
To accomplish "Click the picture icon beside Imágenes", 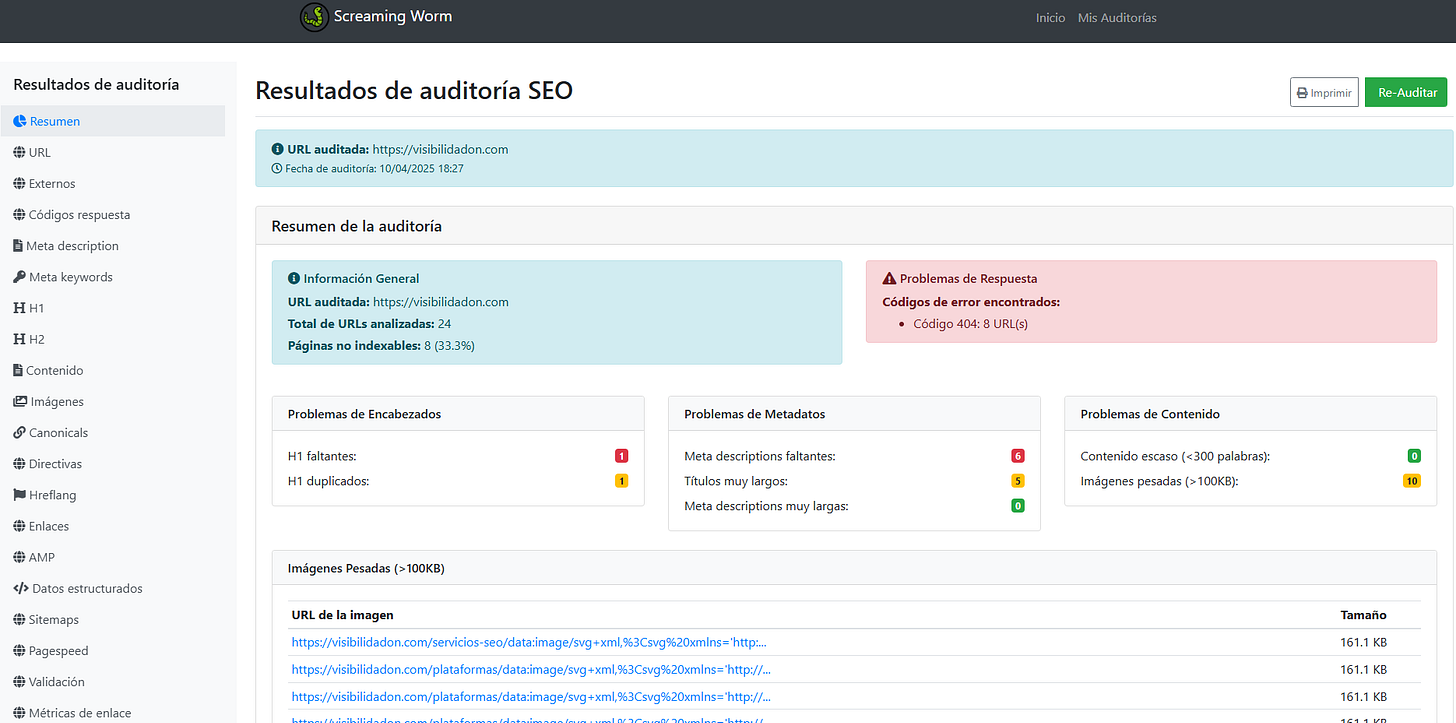I will coord(19,402).
